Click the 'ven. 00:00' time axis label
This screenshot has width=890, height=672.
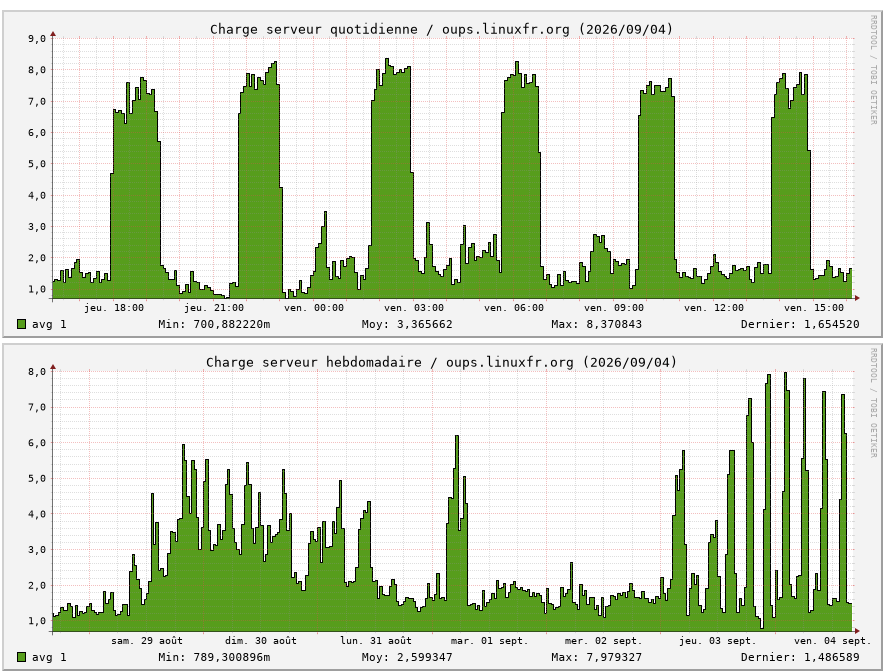pyautogui.click(x=314, y=308)
